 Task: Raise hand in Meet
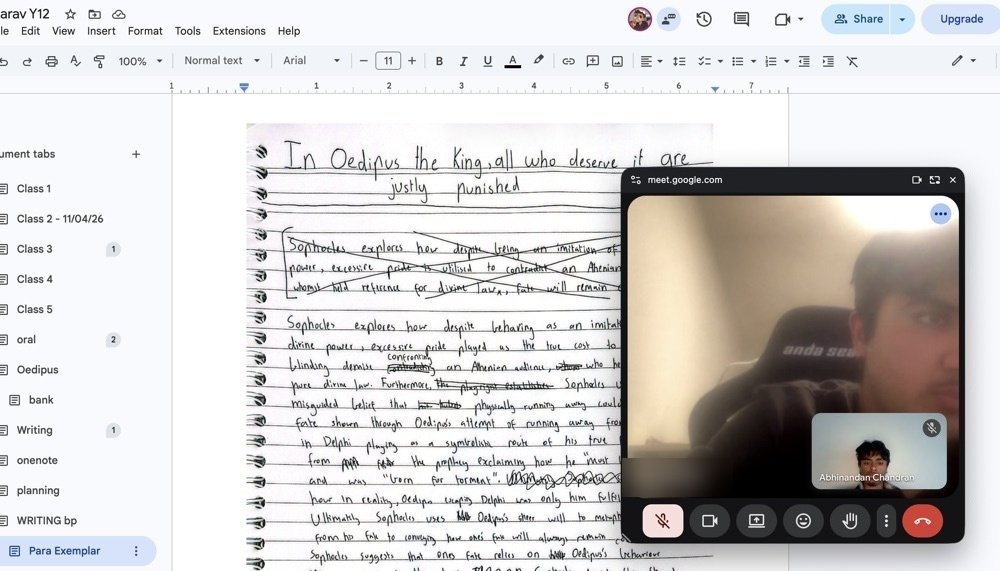click(x=849, y=521)
